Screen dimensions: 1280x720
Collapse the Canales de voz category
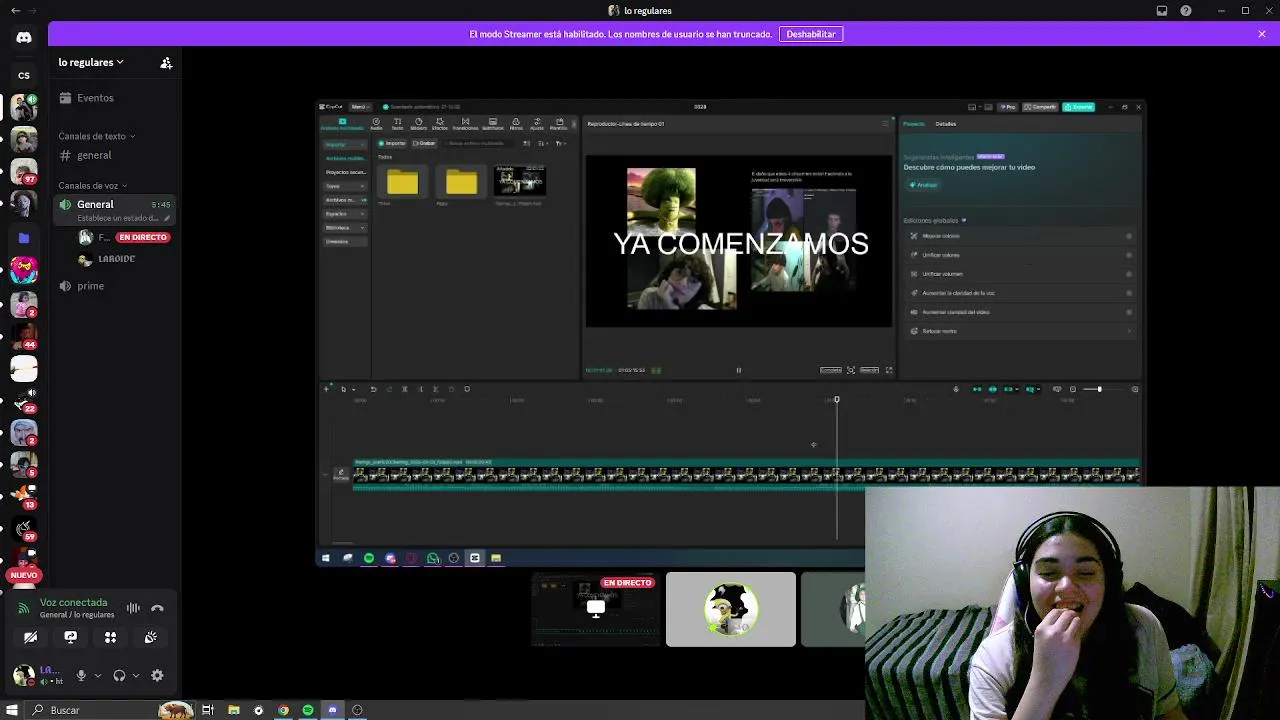(x=92, y=185)
